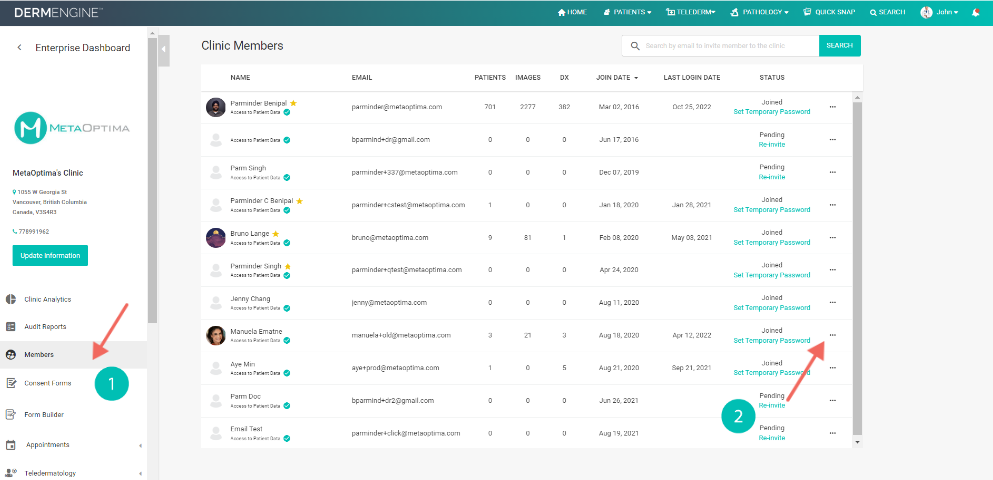
Task: Open Search in the top navigation
Action: pyautogui.click(x=887, y=12)
